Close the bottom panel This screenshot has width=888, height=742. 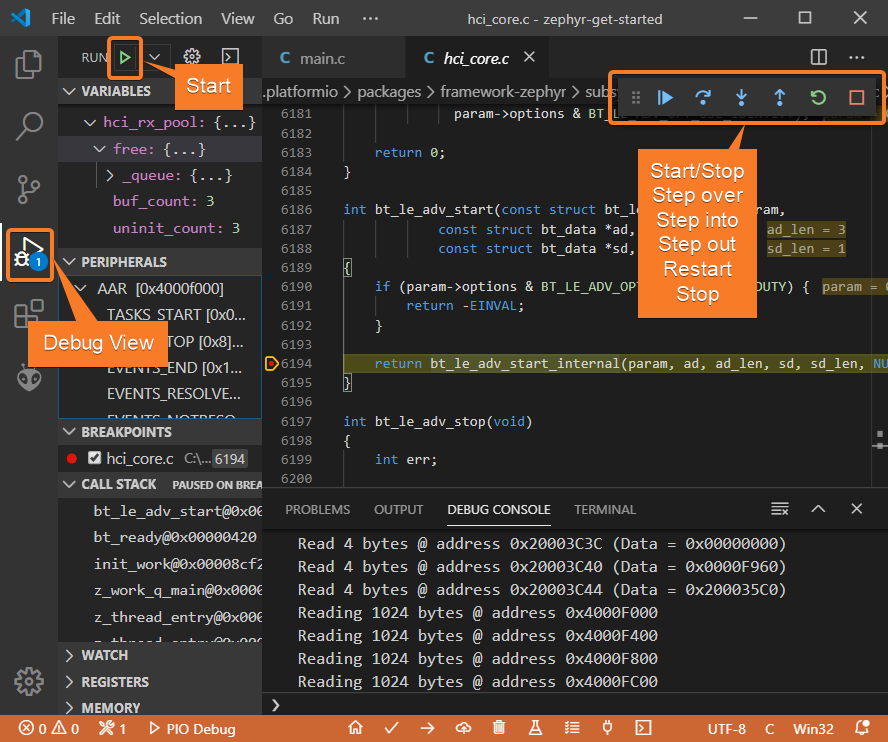click(857, 509)
